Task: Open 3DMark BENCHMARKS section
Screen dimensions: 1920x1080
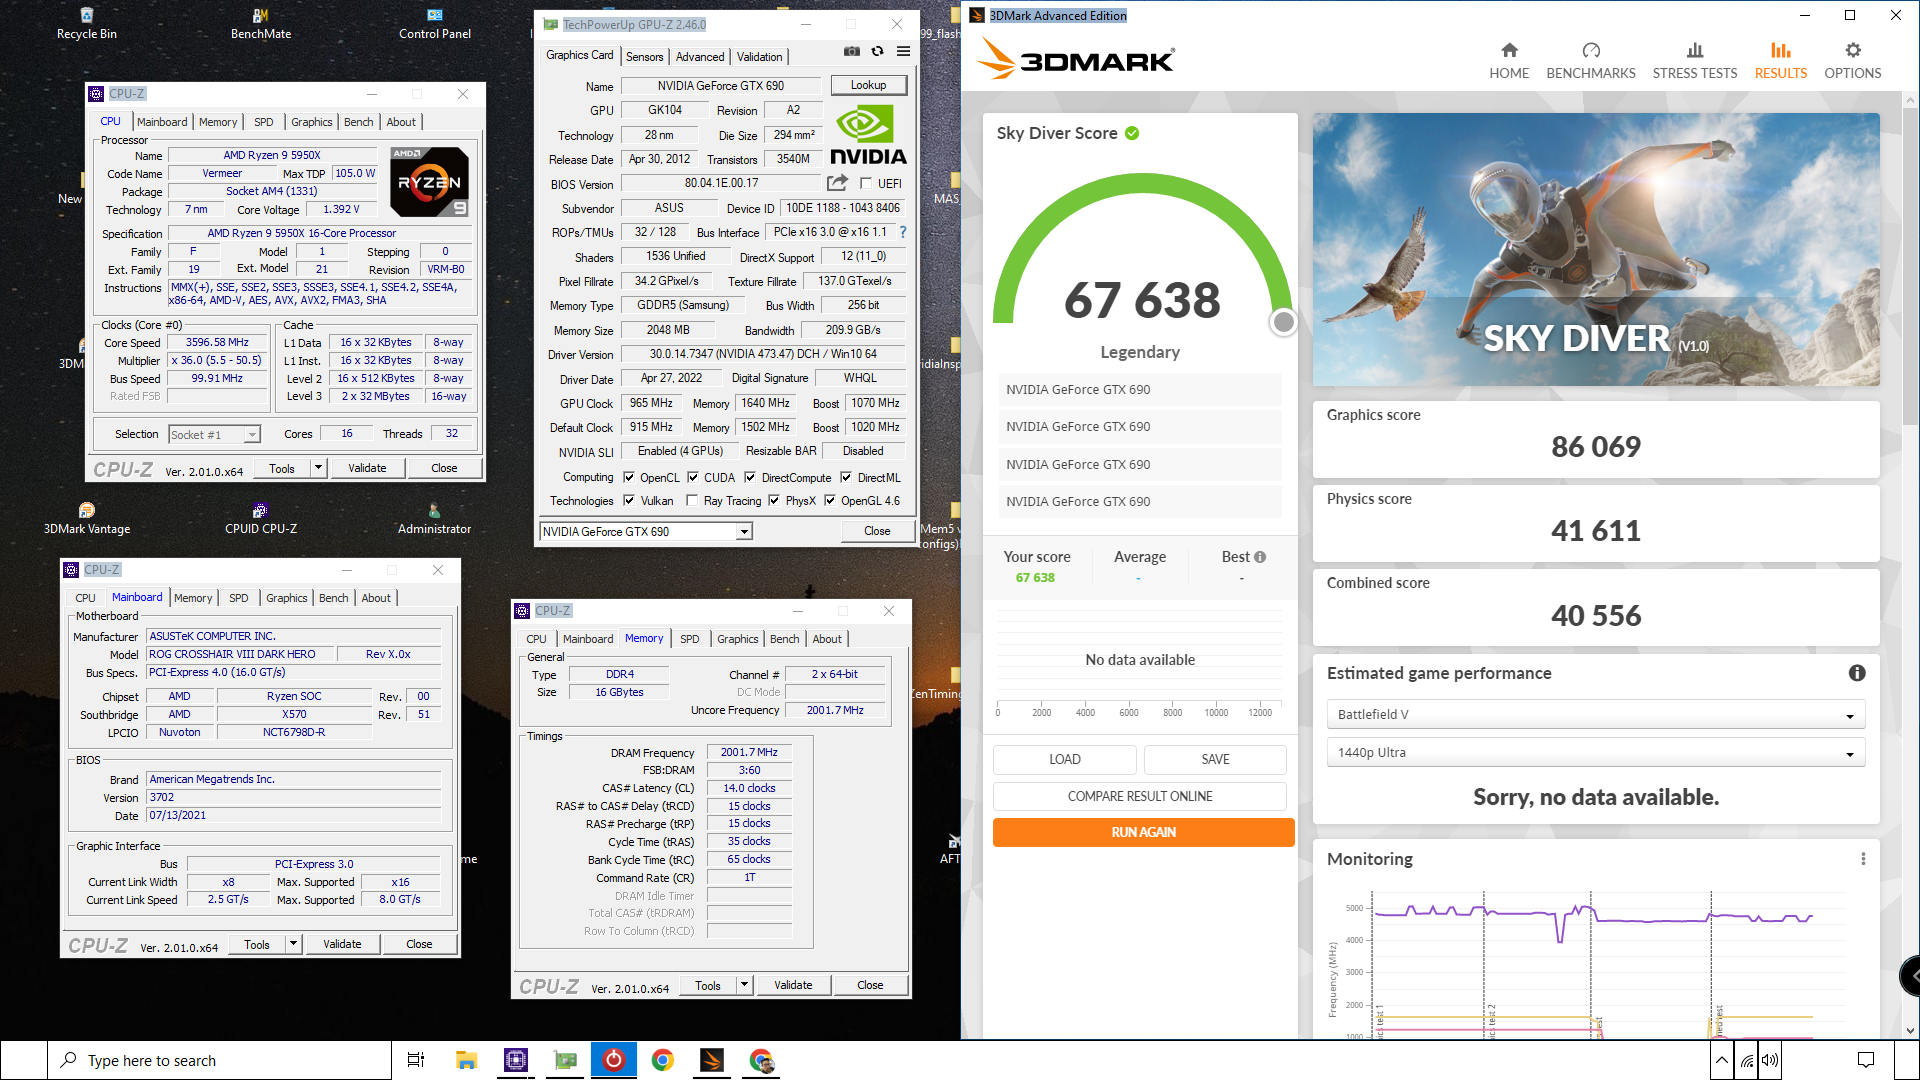Action: click(1591, 61)
